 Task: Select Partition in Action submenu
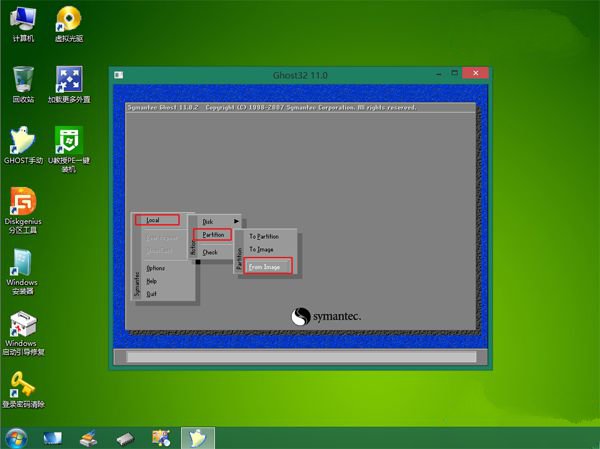click(213, 235)
